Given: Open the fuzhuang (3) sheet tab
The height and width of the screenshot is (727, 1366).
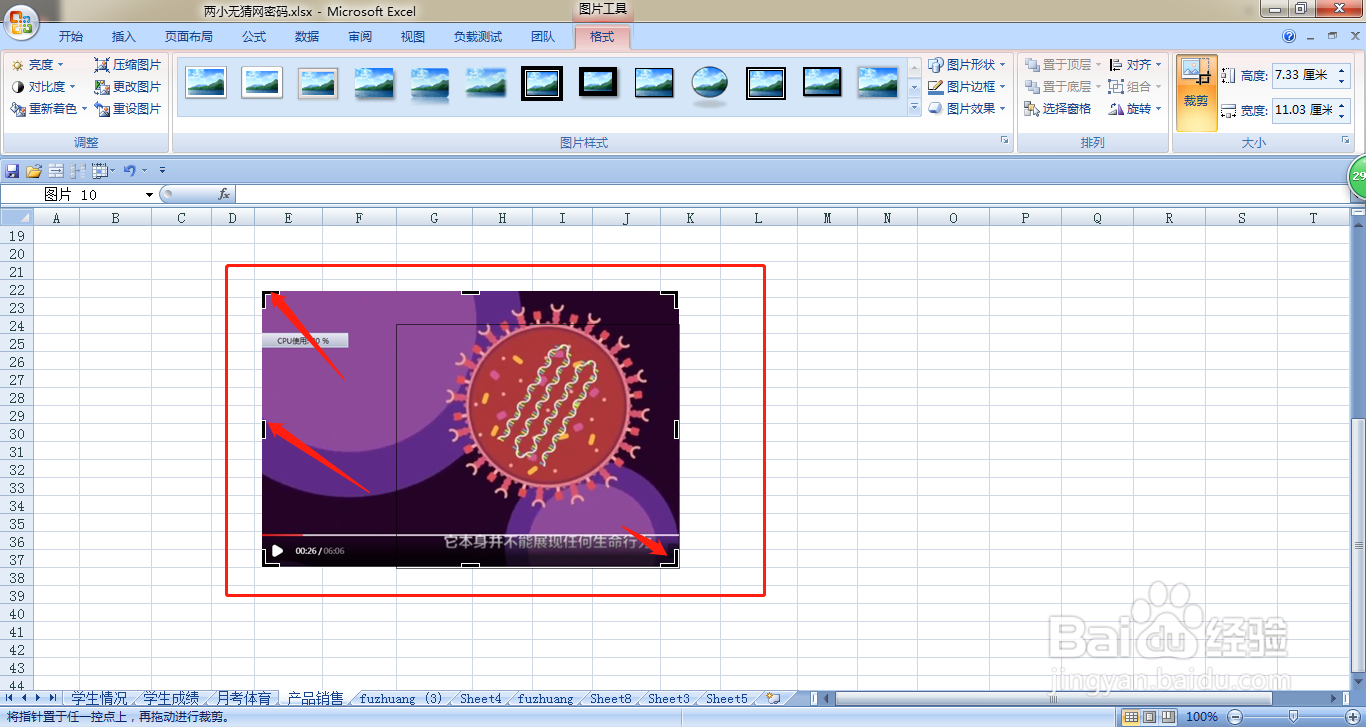Looking at the screenshot, I should point(400,698).
